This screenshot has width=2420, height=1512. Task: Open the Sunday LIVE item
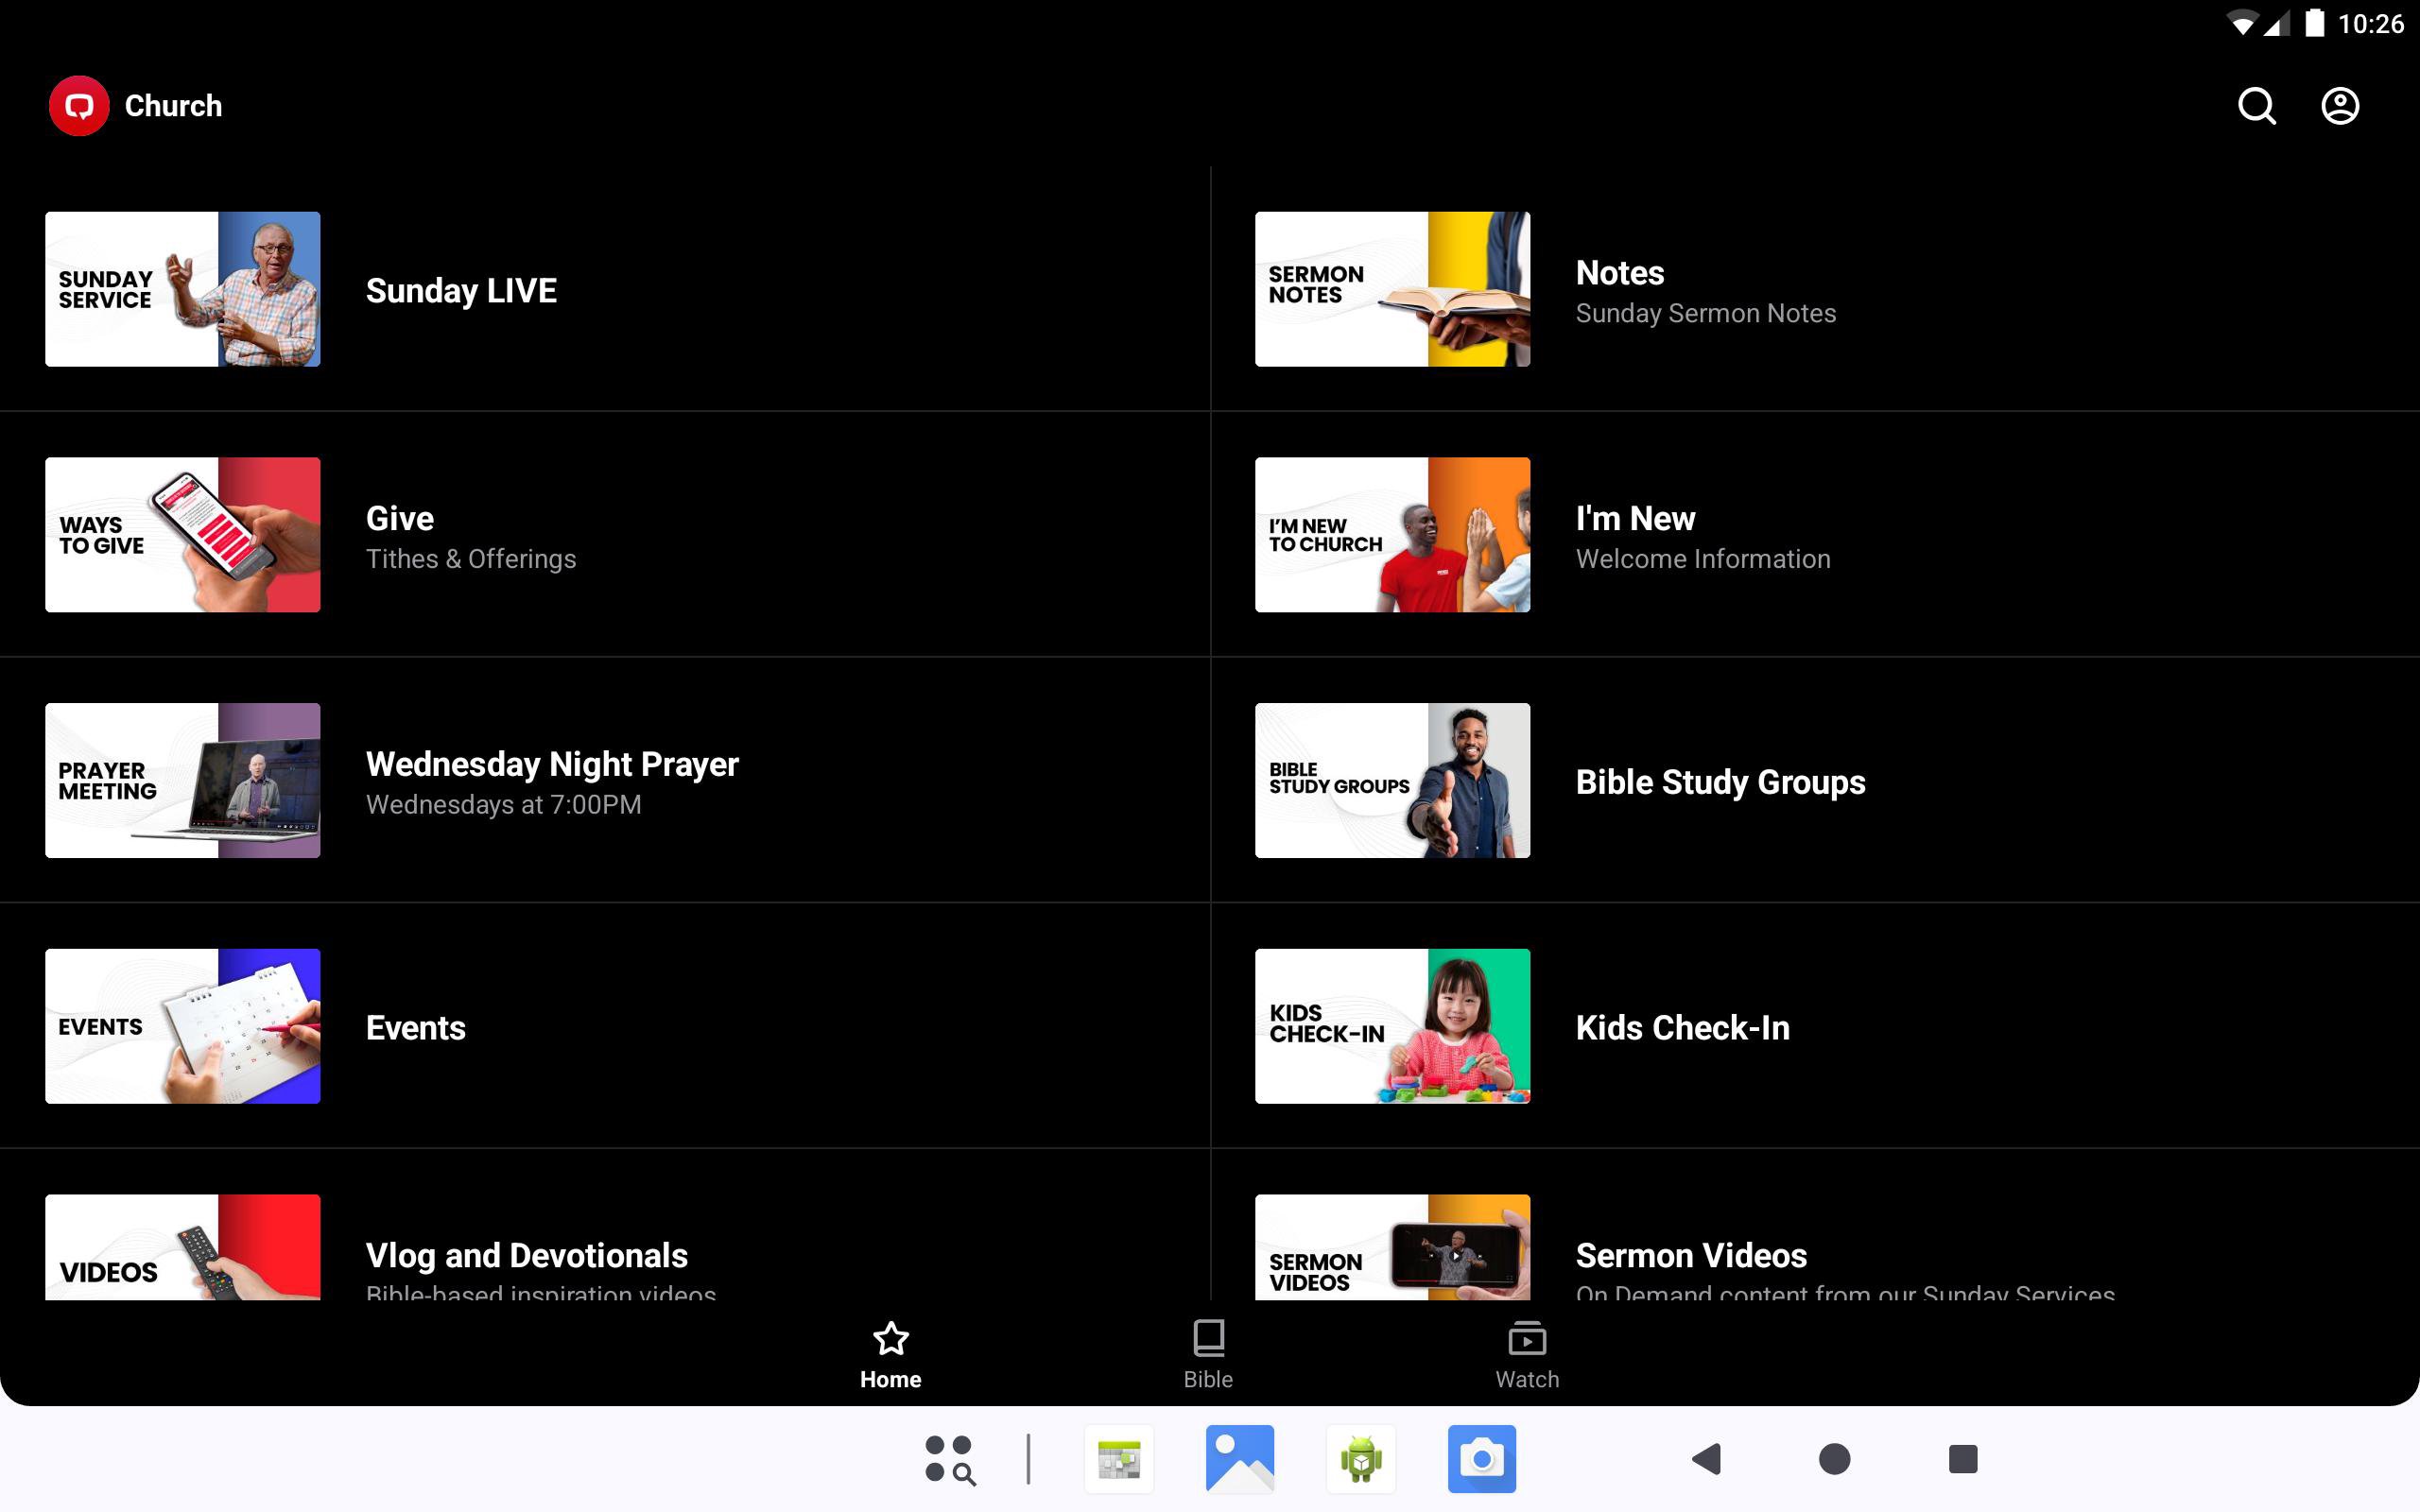(x=461, y=291)
